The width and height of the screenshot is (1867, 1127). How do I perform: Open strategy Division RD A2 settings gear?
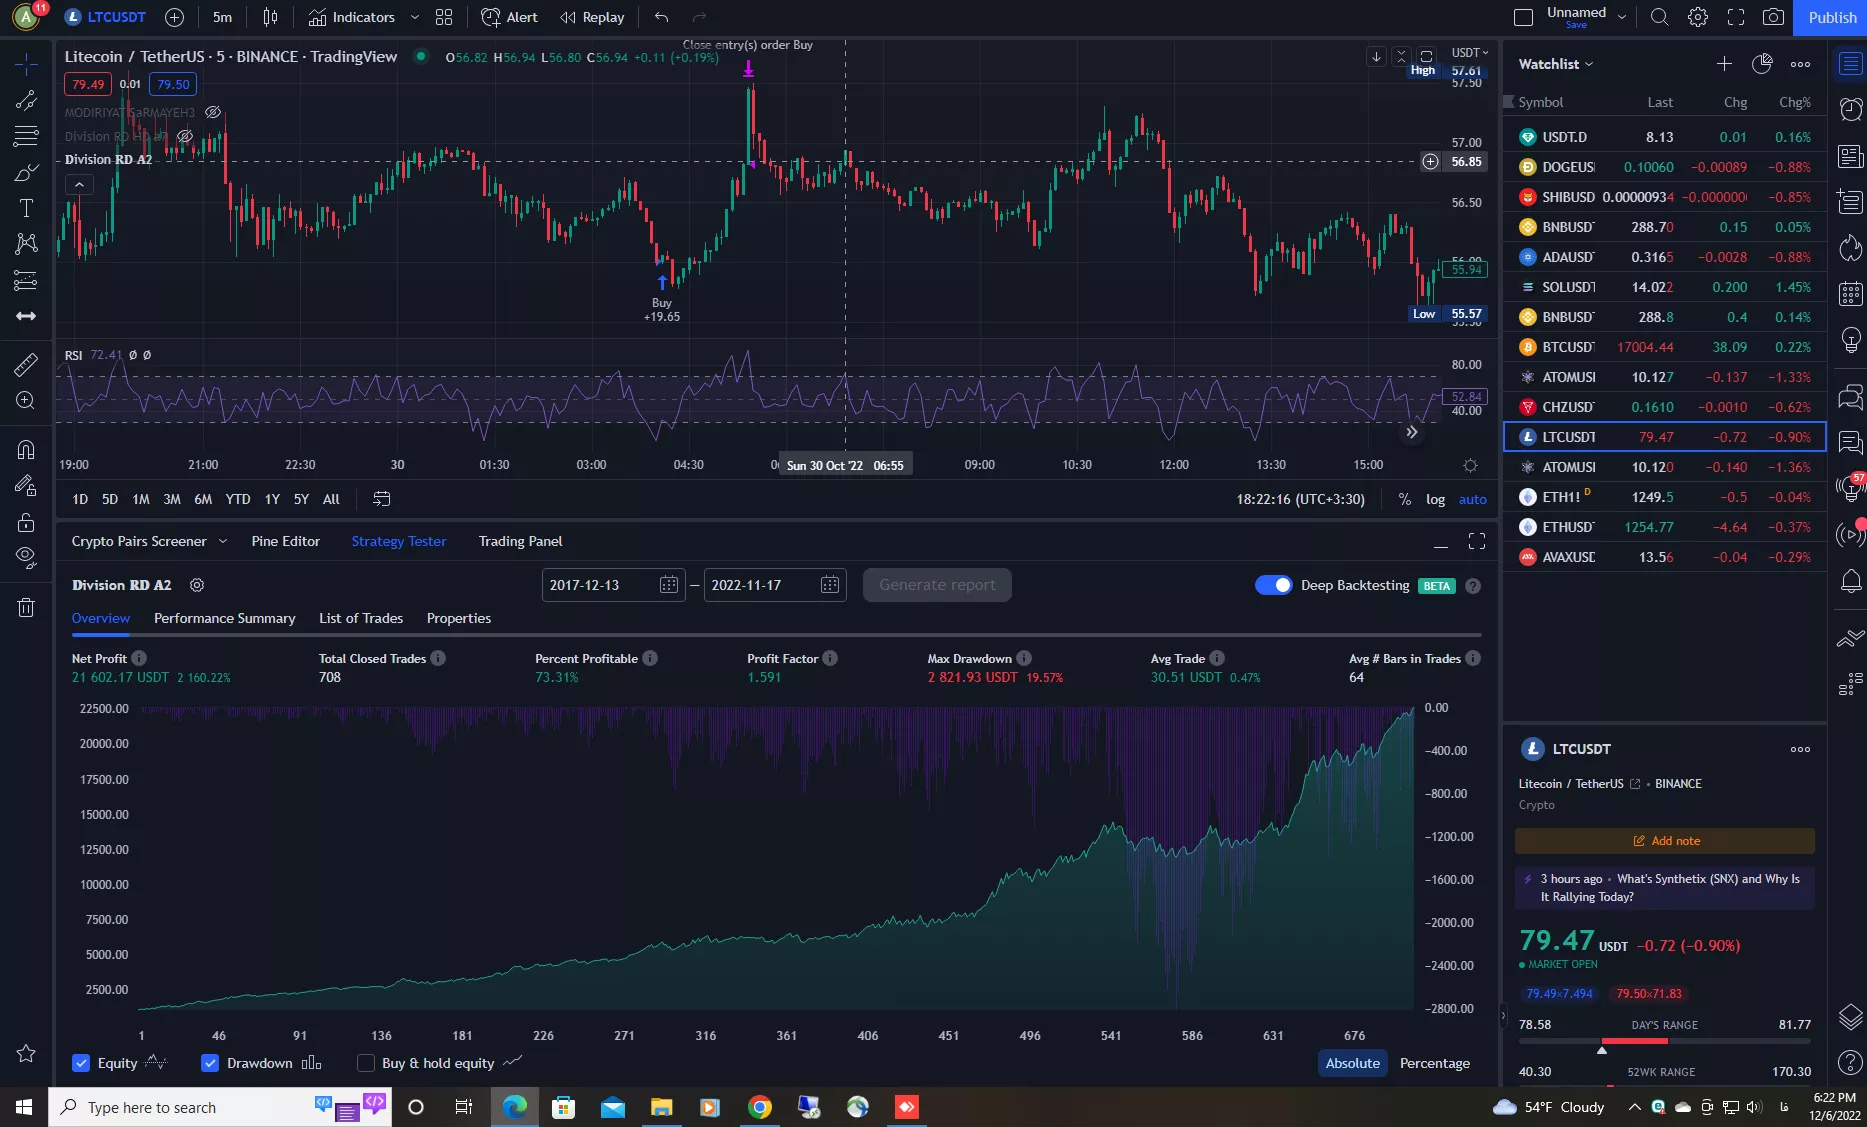click(197, 585)
